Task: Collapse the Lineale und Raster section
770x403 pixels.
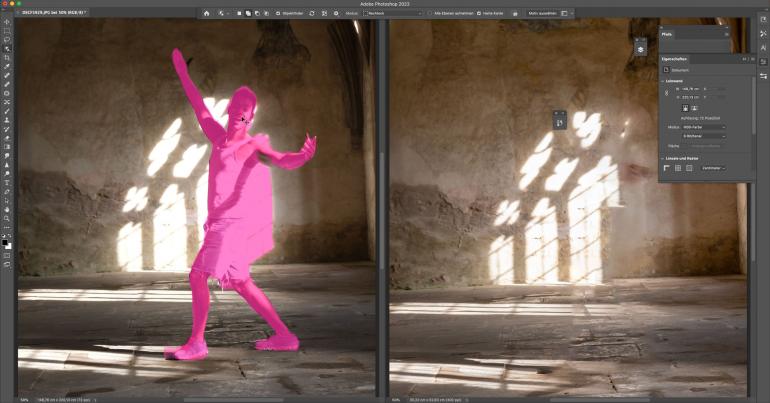Action: click(x=662, y=158)
